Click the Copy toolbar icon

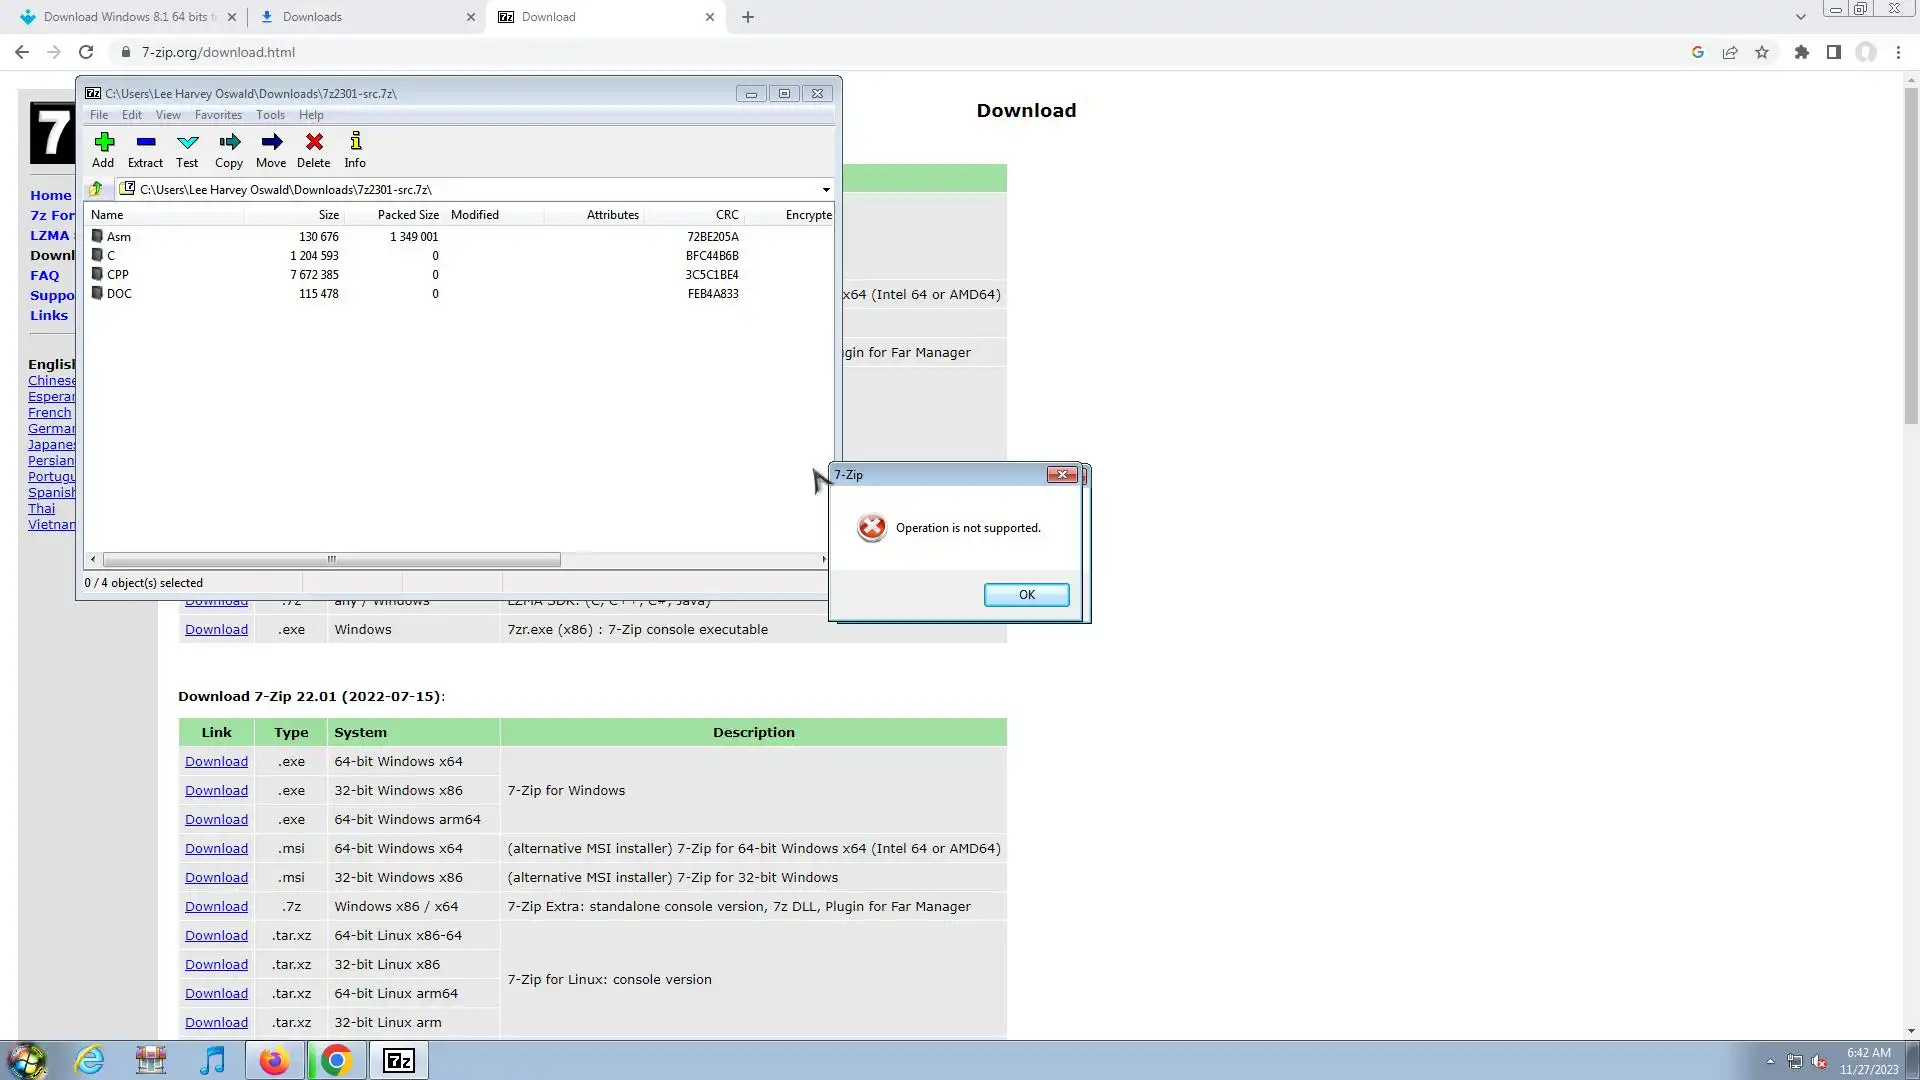tap(229, 142)
